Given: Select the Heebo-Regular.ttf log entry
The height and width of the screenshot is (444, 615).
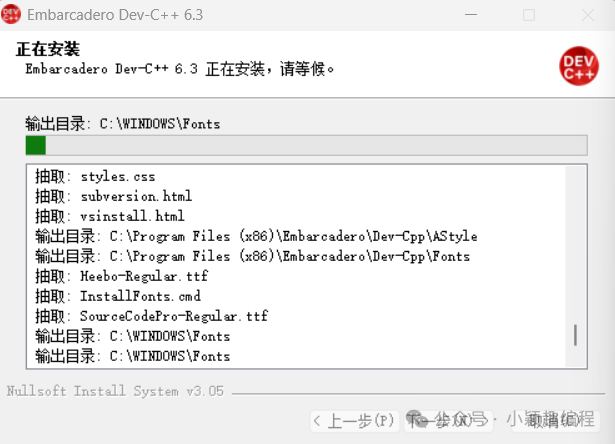Looking at the screenshot, I should (122, 276).
